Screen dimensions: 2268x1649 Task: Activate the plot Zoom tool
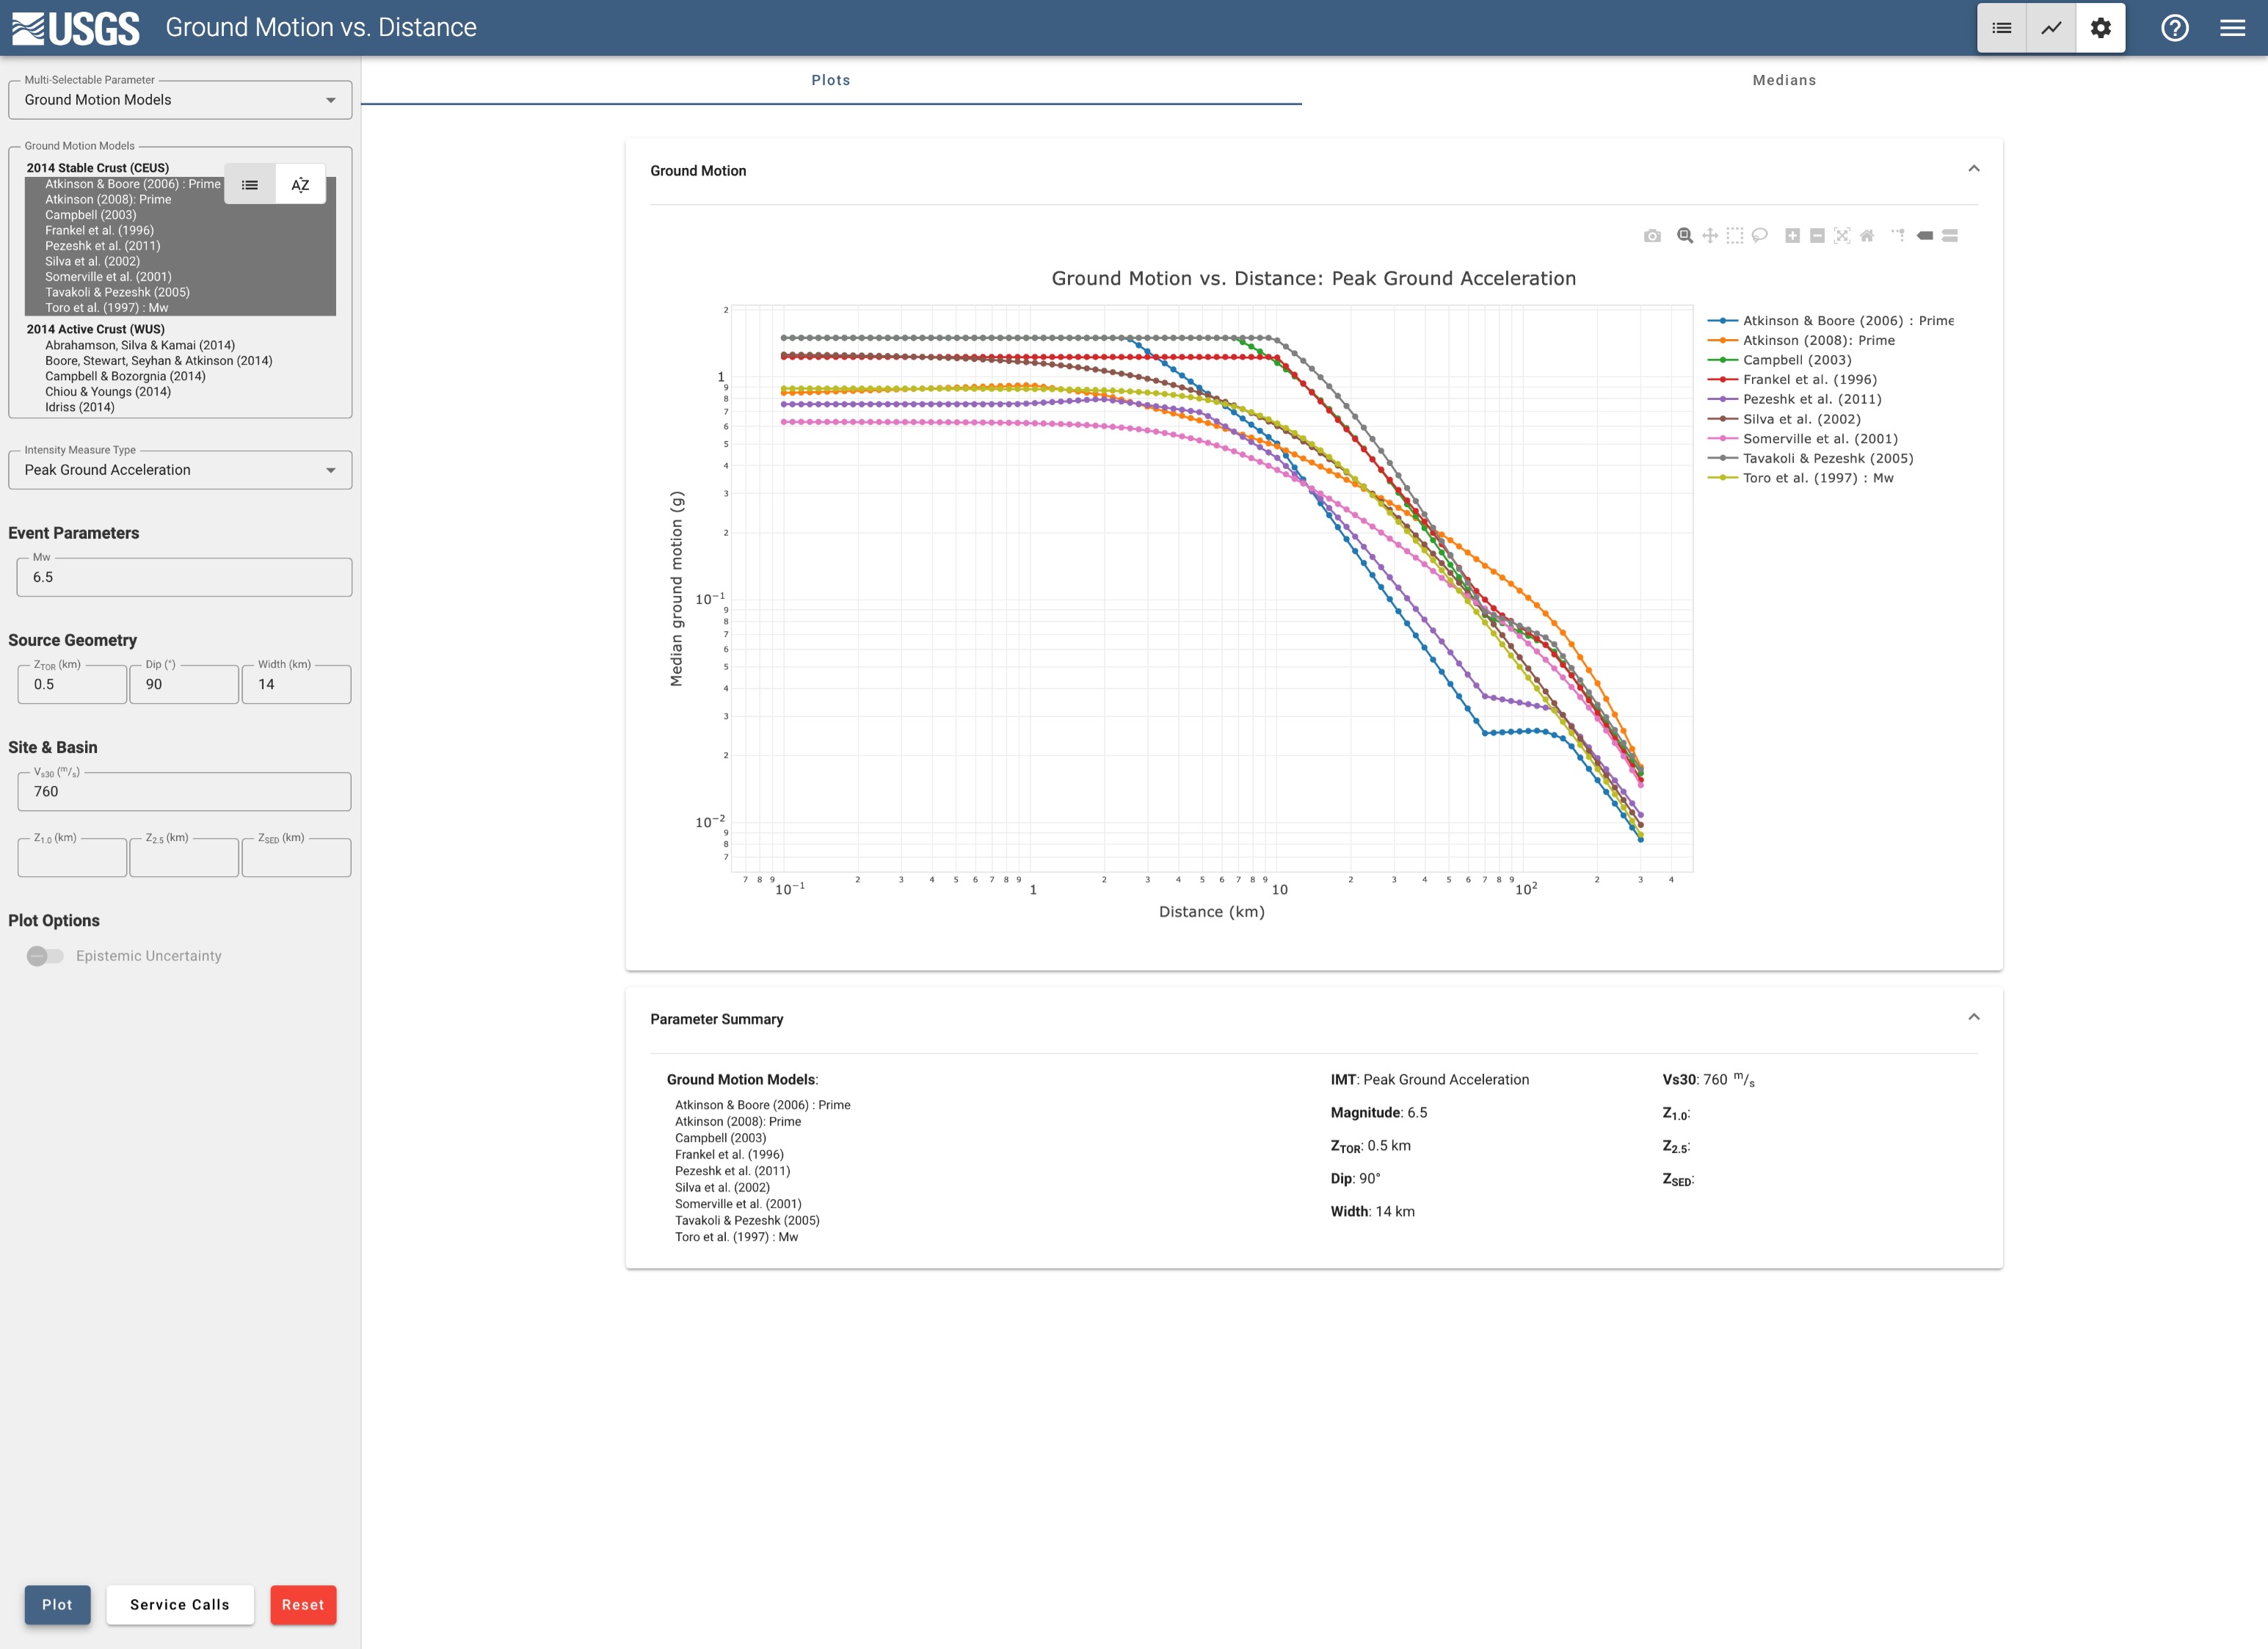click(1685, 236)
